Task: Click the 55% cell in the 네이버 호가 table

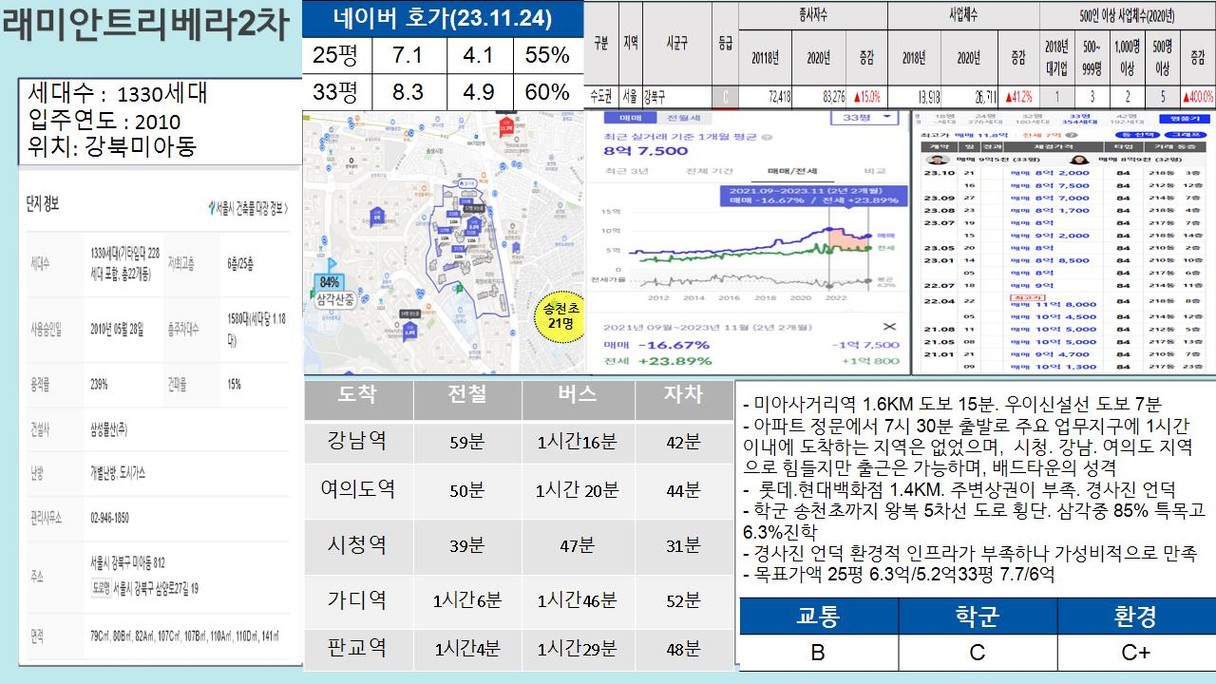Action: click(546, 55)
